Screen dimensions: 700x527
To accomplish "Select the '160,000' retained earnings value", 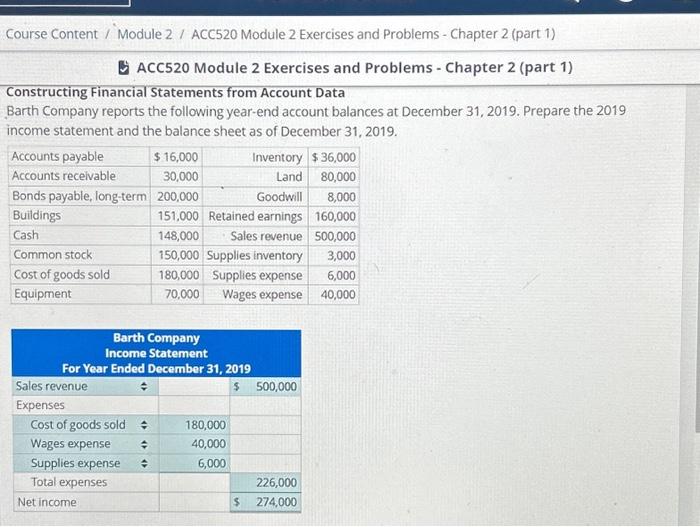I will click(x=334, y=216).
